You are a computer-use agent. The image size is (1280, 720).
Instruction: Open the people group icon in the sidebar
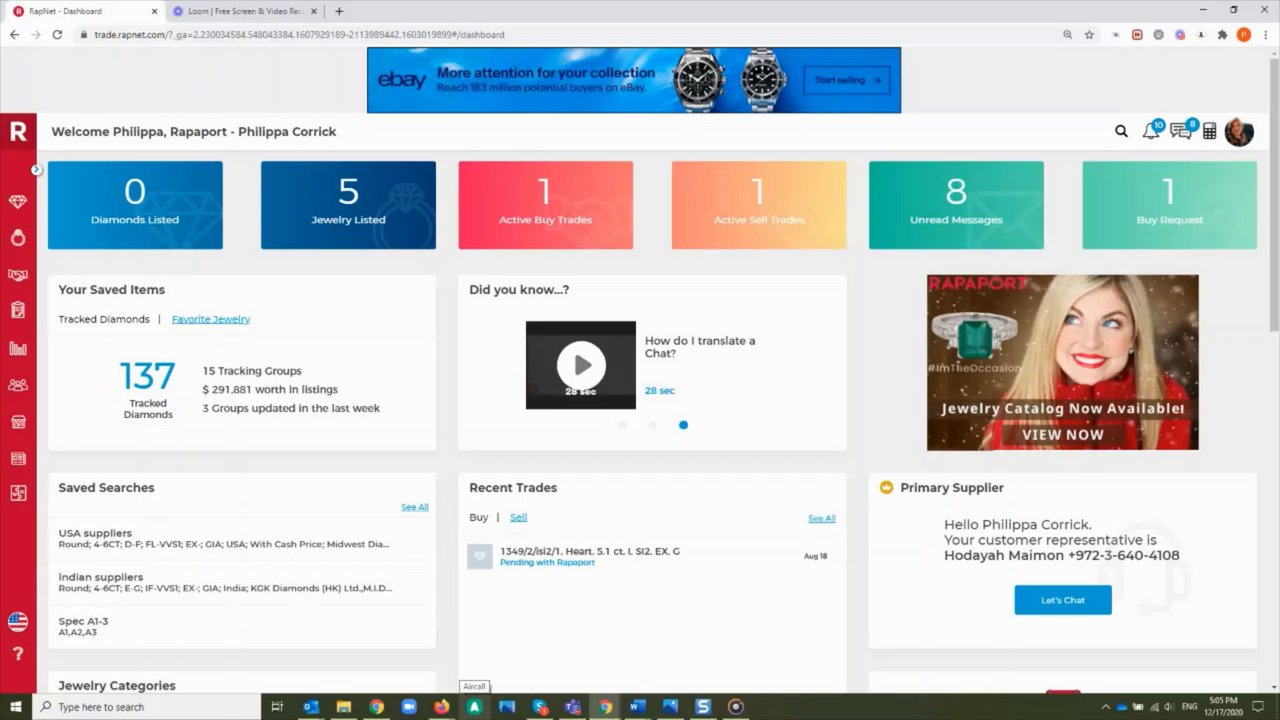pos(18,385)
